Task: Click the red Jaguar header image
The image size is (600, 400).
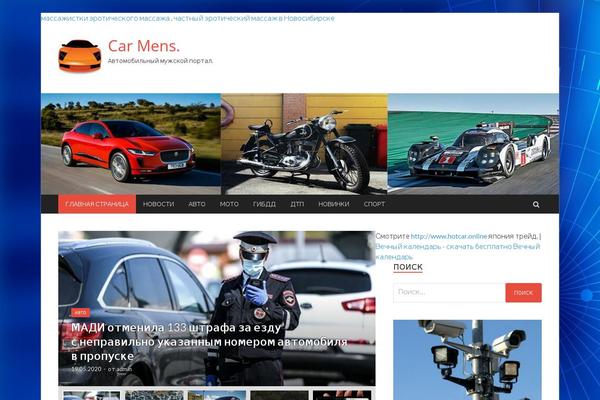Action: pos(131,144)
